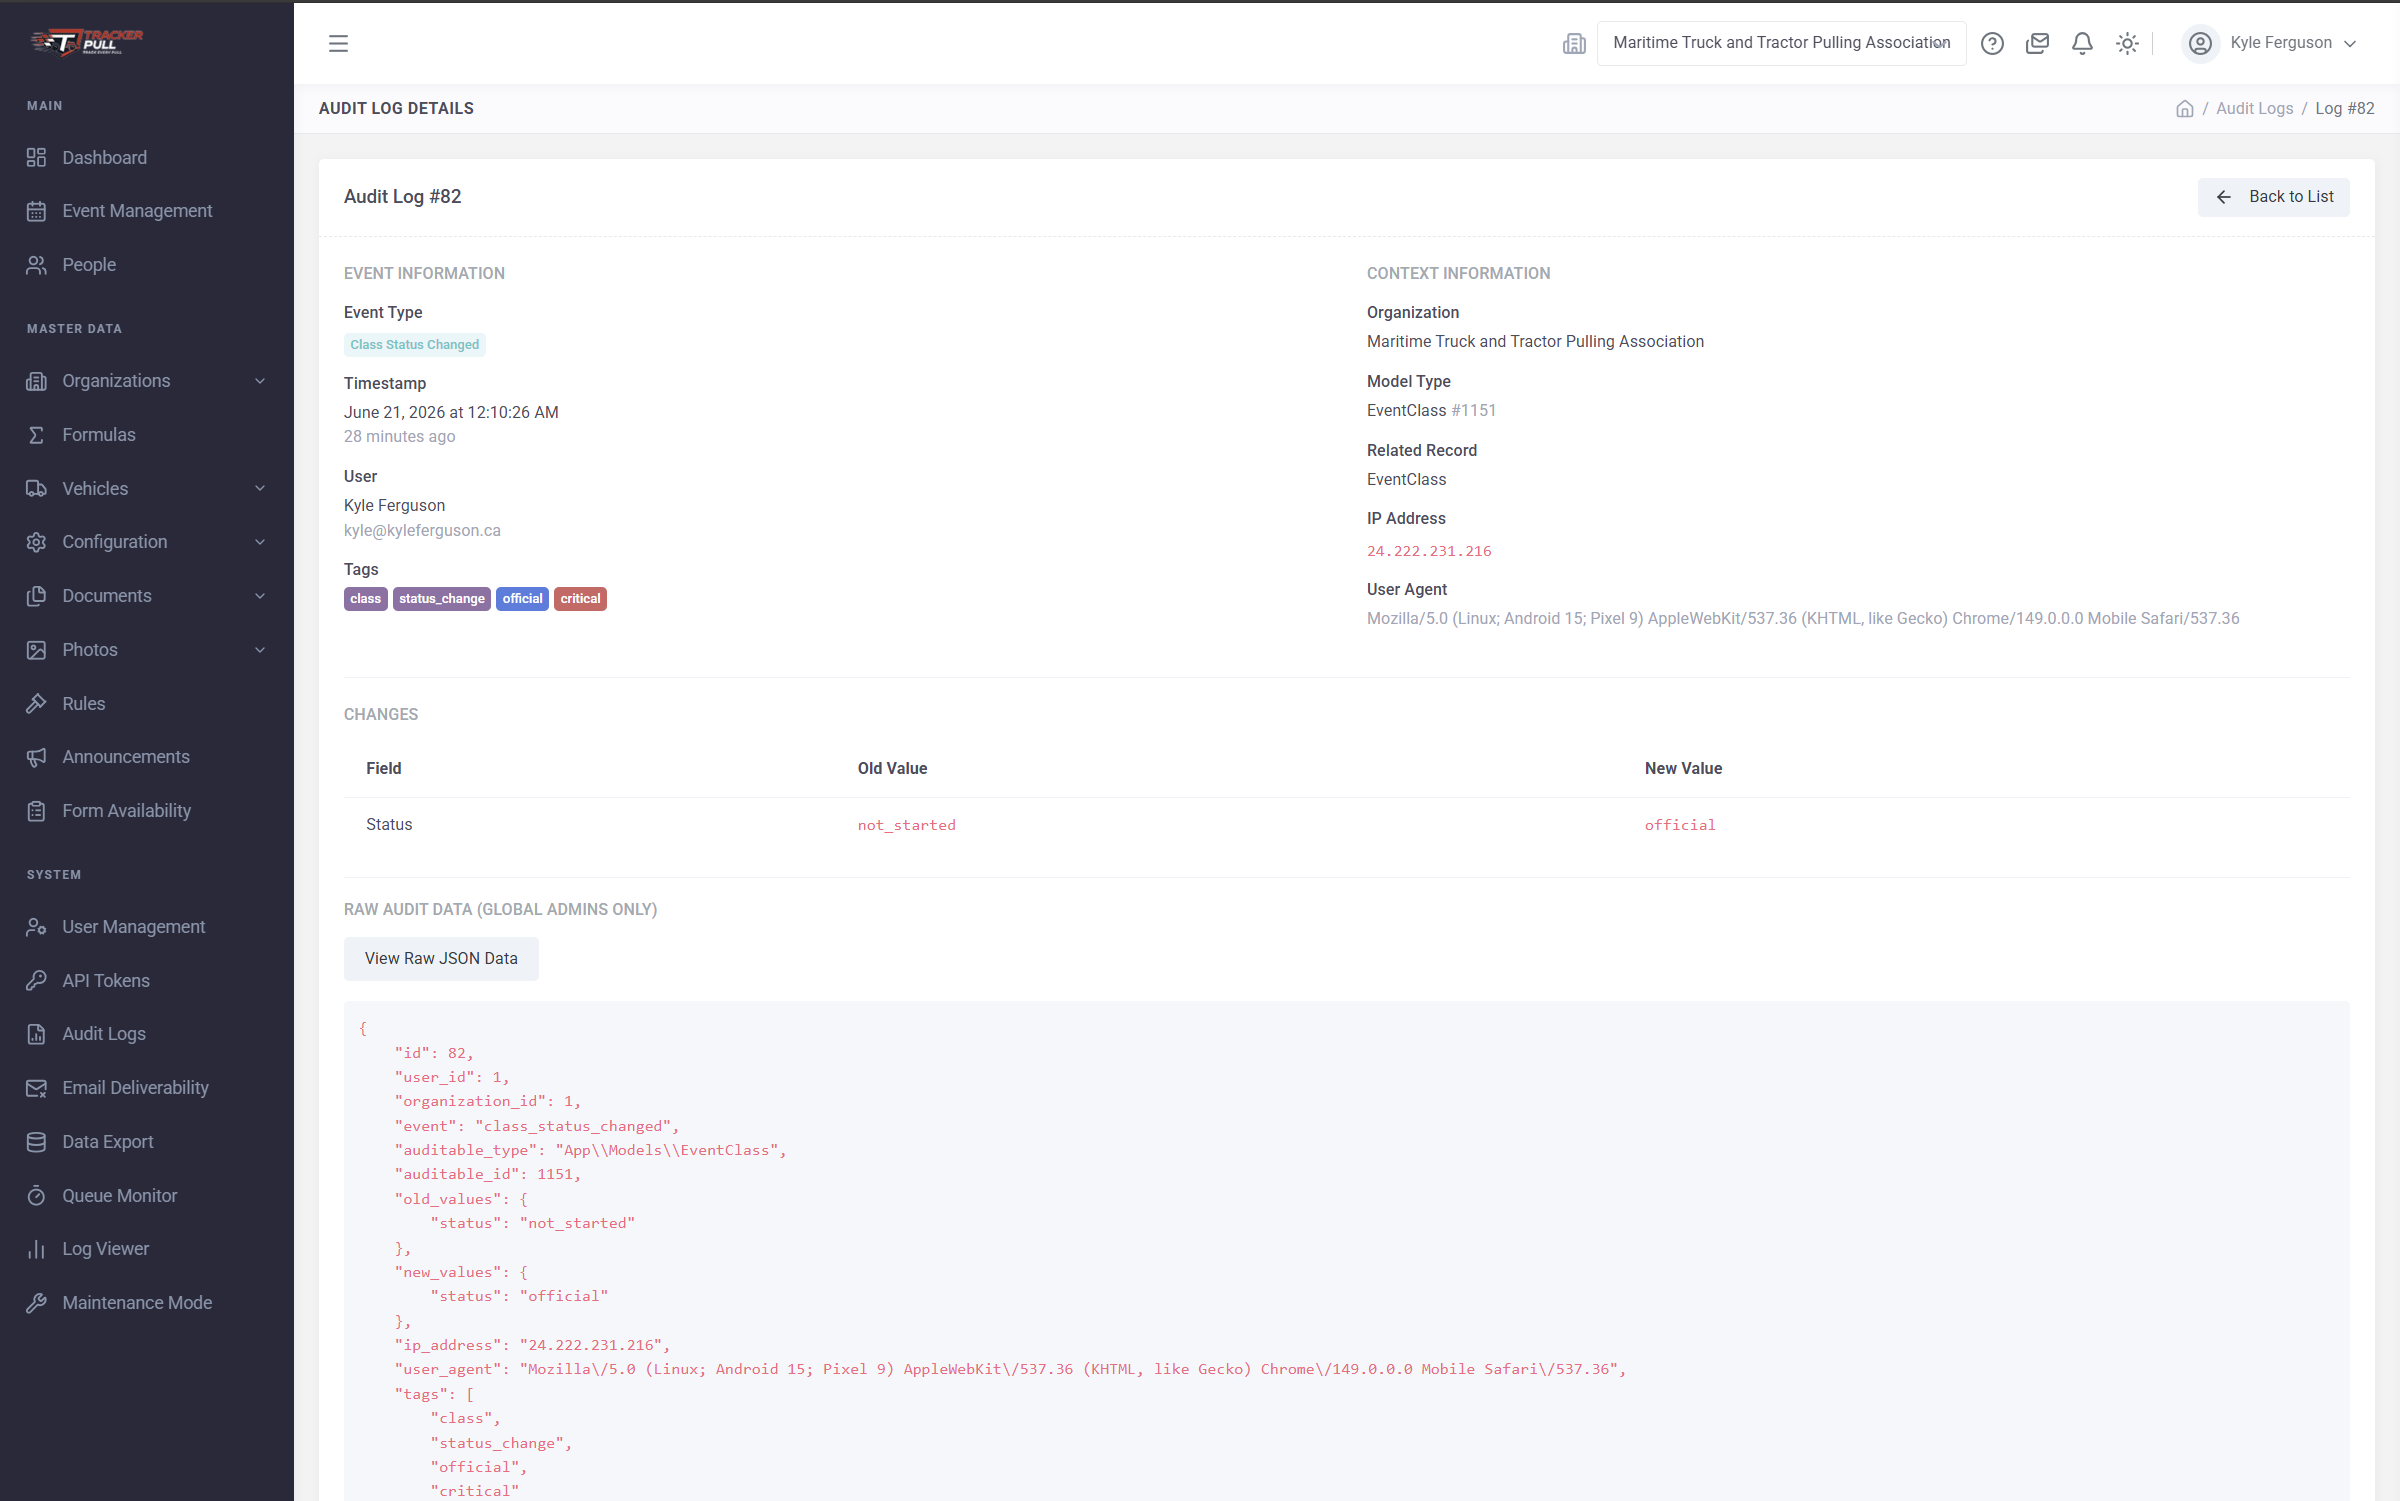Image resolution: width=2400 pixels, height=1501 pixels.
Task: Click the Formulas sigma icon
Action: point(36,435)
